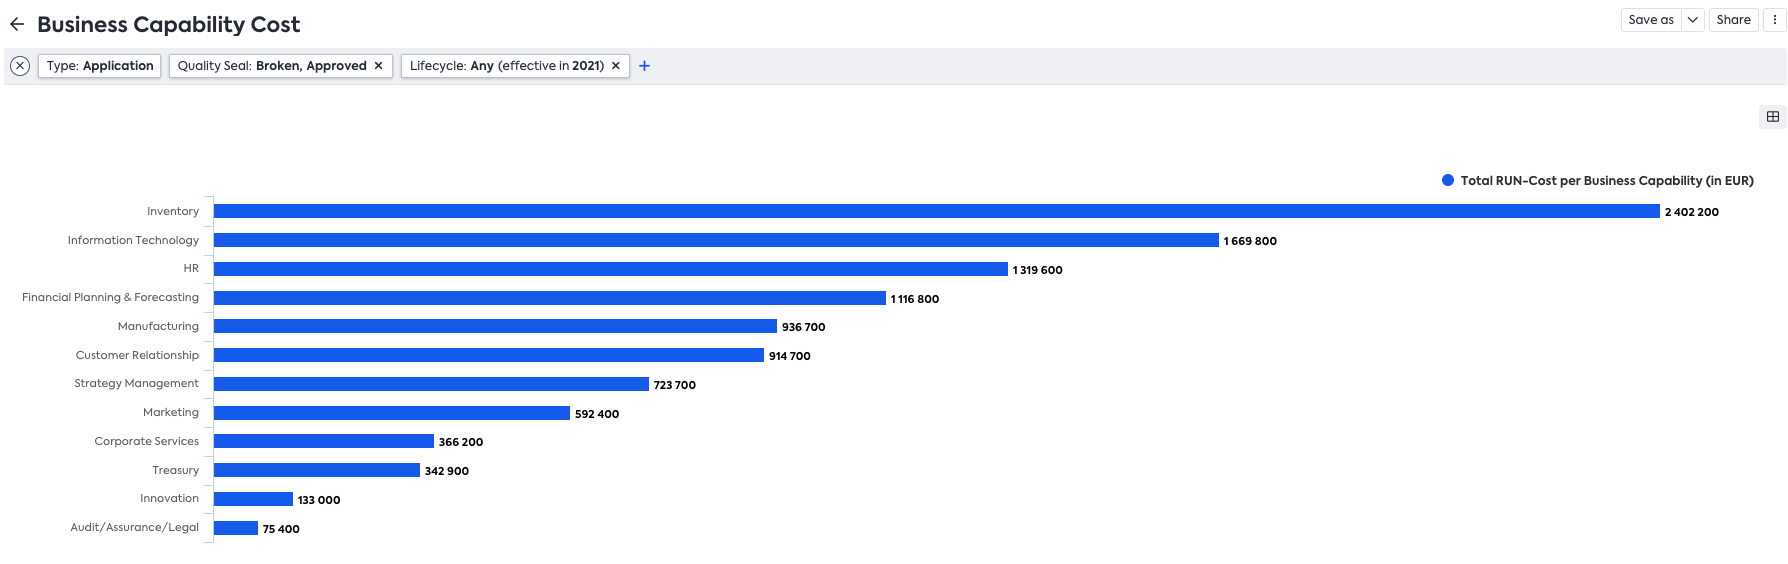Clear all filters with circled X icon
Image resolution: width=1788 pixels, height=564 pixels.
[20, 66]
